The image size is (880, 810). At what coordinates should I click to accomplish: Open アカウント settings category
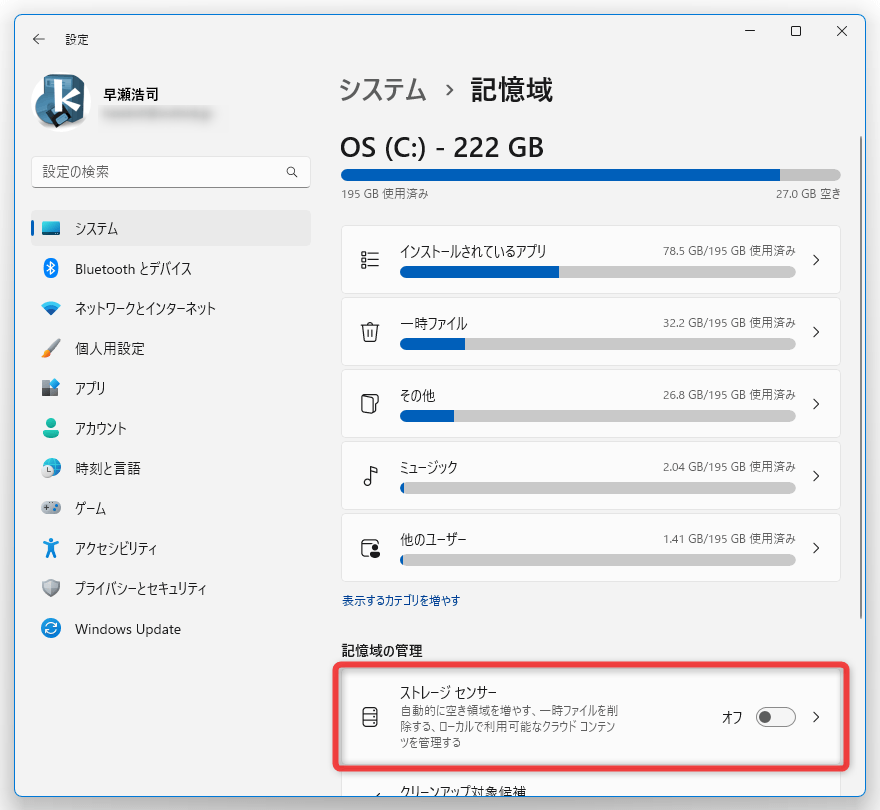coord(171,428)
